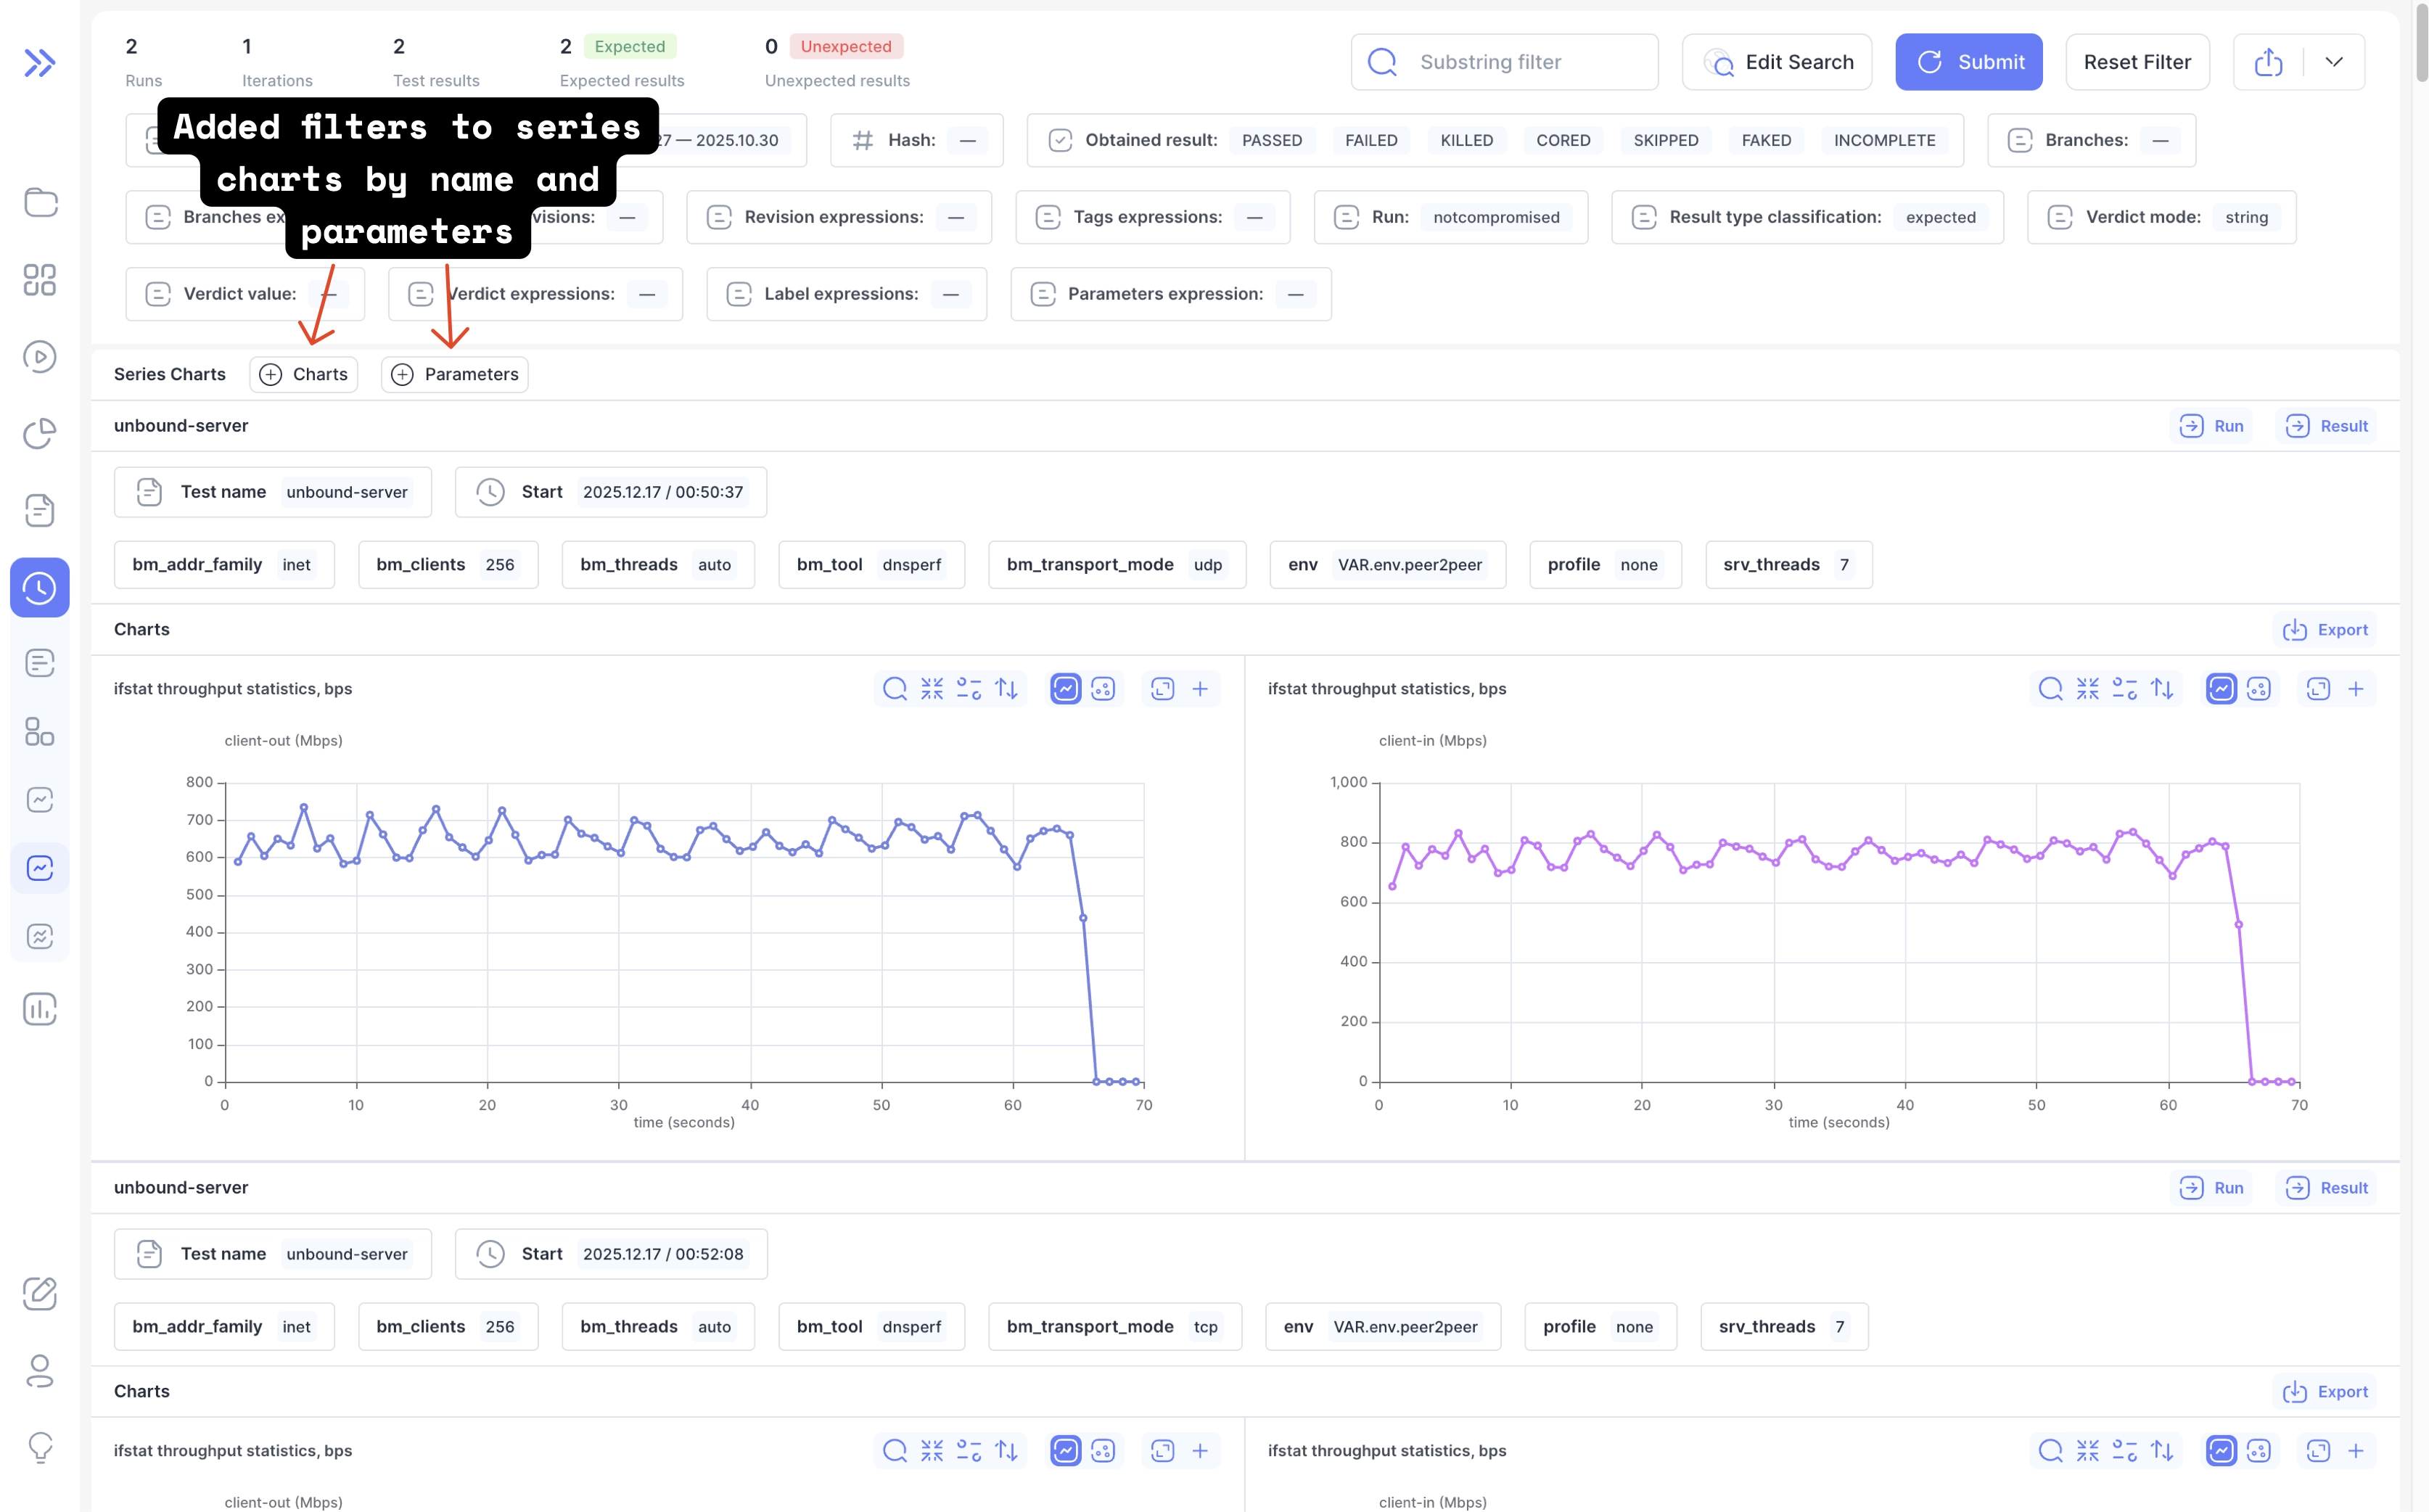Click the pencil edit icon in the sidebar
The width and height of the screenshot is (2429, 1512).
pyautogui.click(x=40, y=1293)
